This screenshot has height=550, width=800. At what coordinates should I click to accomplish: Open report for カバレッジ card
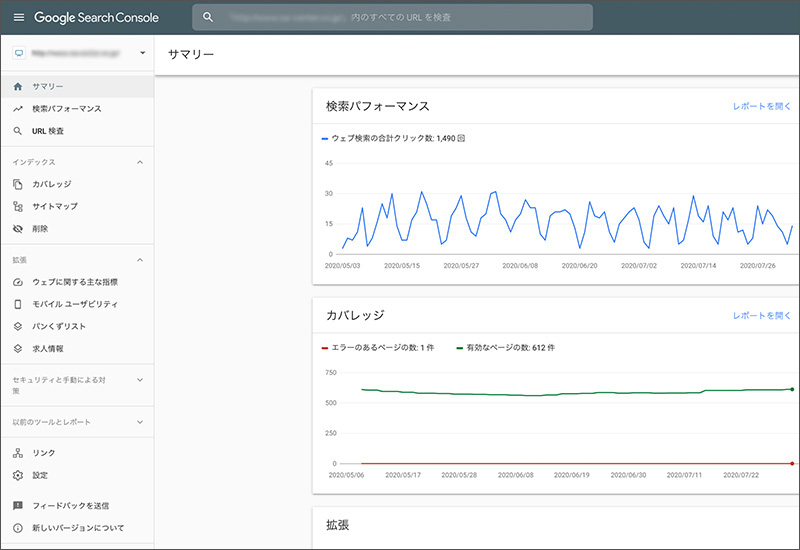point(761,316)
